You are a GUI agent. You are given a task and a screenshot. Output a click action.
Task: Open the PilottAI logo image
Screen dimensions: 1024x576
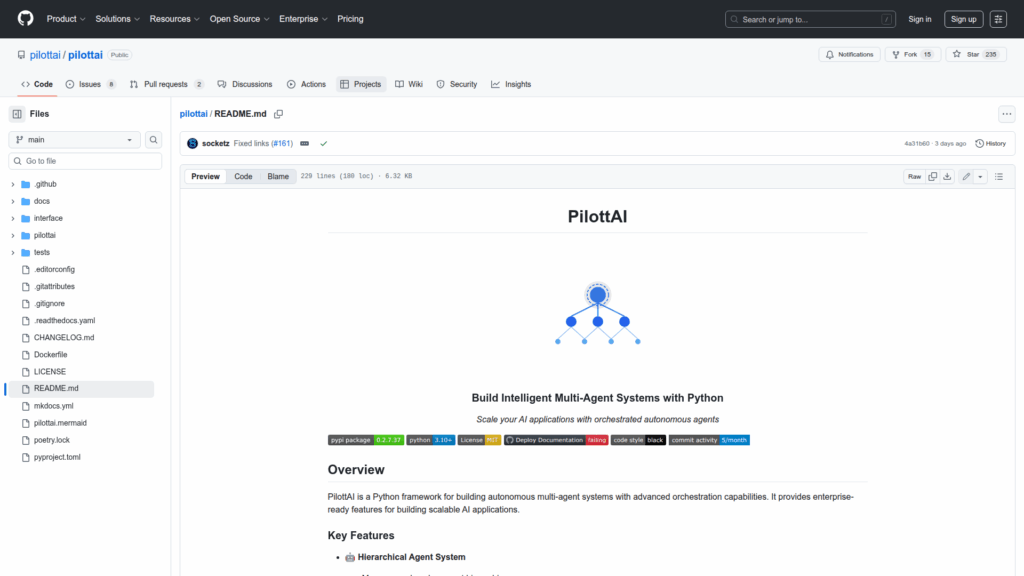tap(598, 313)
